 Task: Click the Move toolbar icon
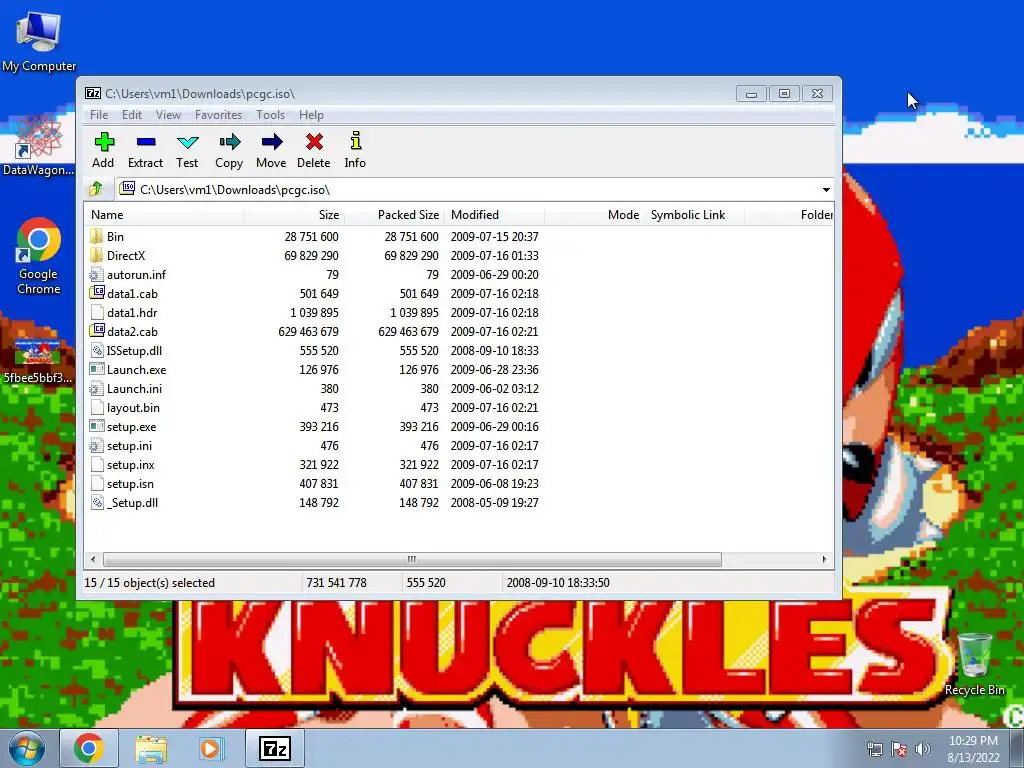(271, 142)
